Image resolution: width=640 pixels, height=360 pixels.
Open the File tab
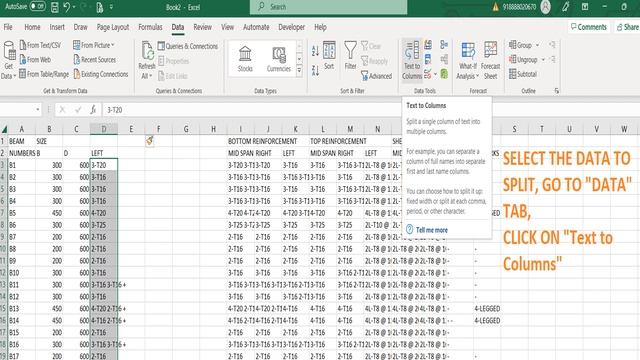(x=8, y=27)
